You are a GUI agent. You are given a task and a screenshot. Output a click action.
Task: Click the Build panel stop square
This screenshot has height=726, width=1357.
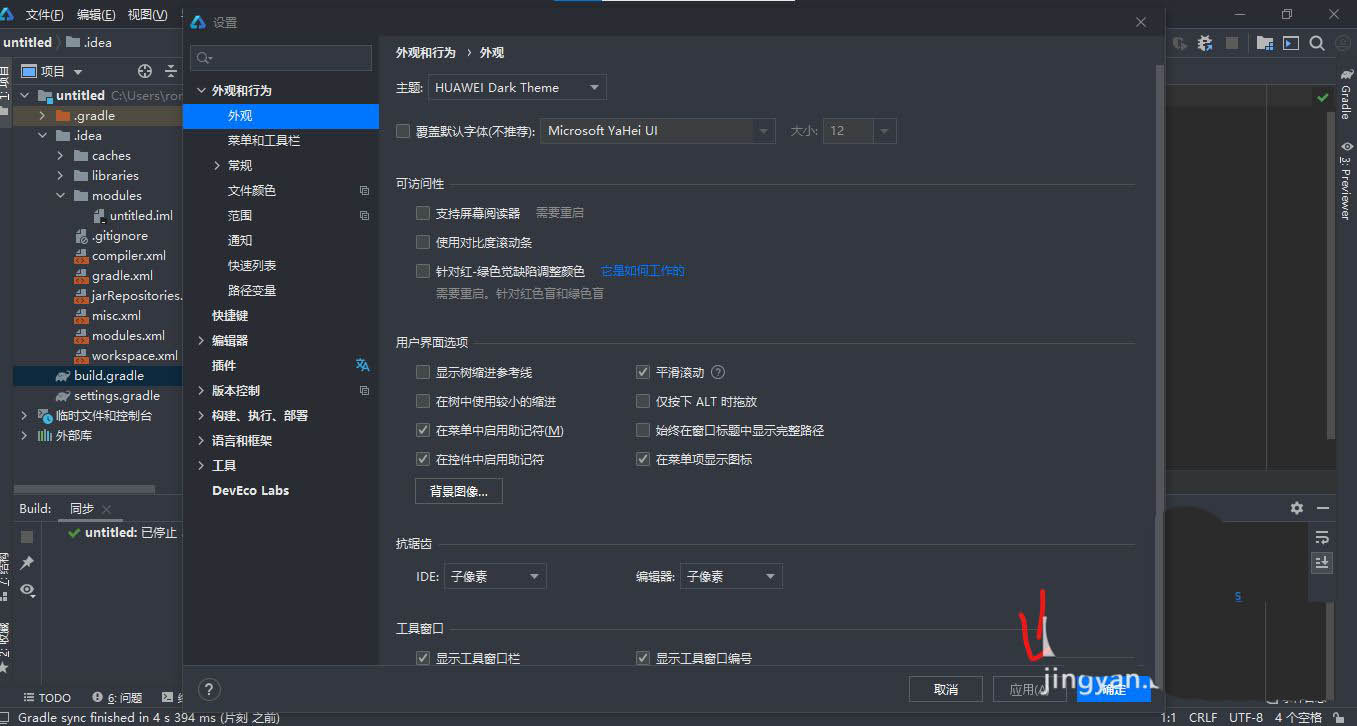(27, 537)
